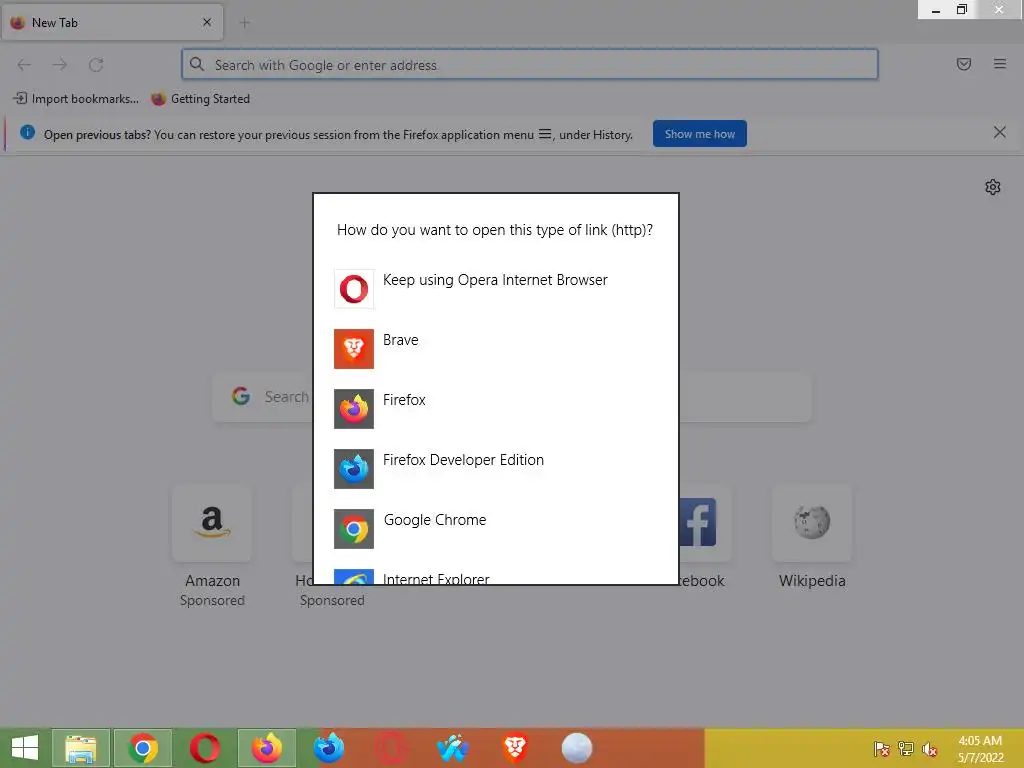Open Wikipedia shortcut tile
This screenshot has height=768, width=1024.
pos(812,523)
